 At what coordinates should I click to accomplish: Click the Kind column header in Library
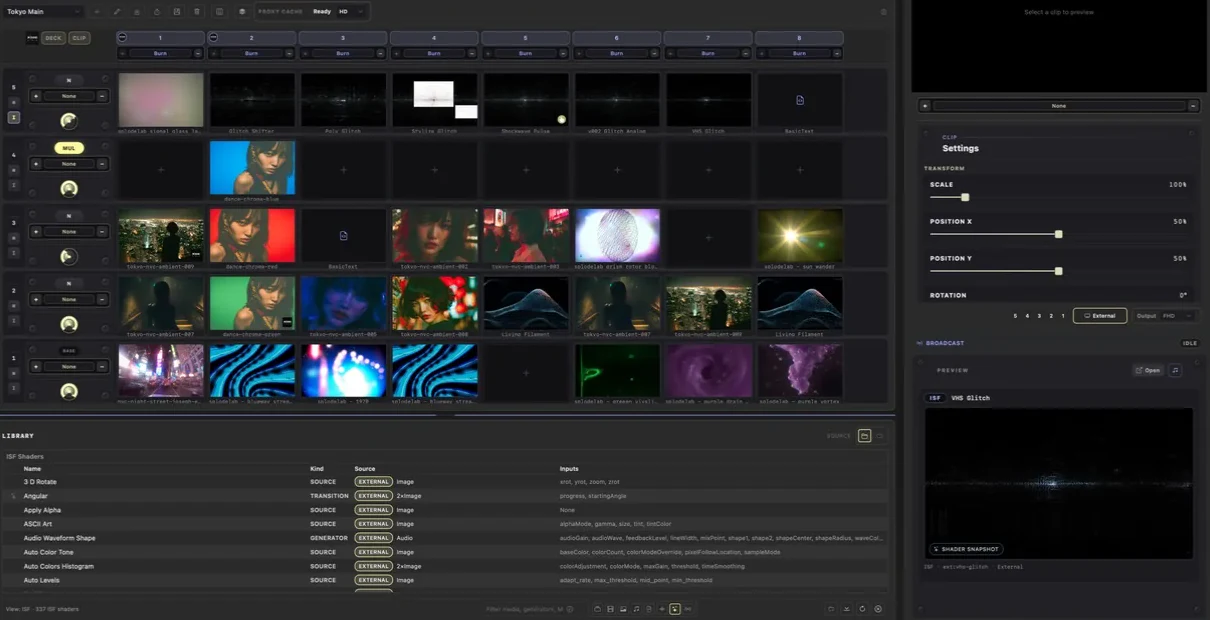[317, 468]
